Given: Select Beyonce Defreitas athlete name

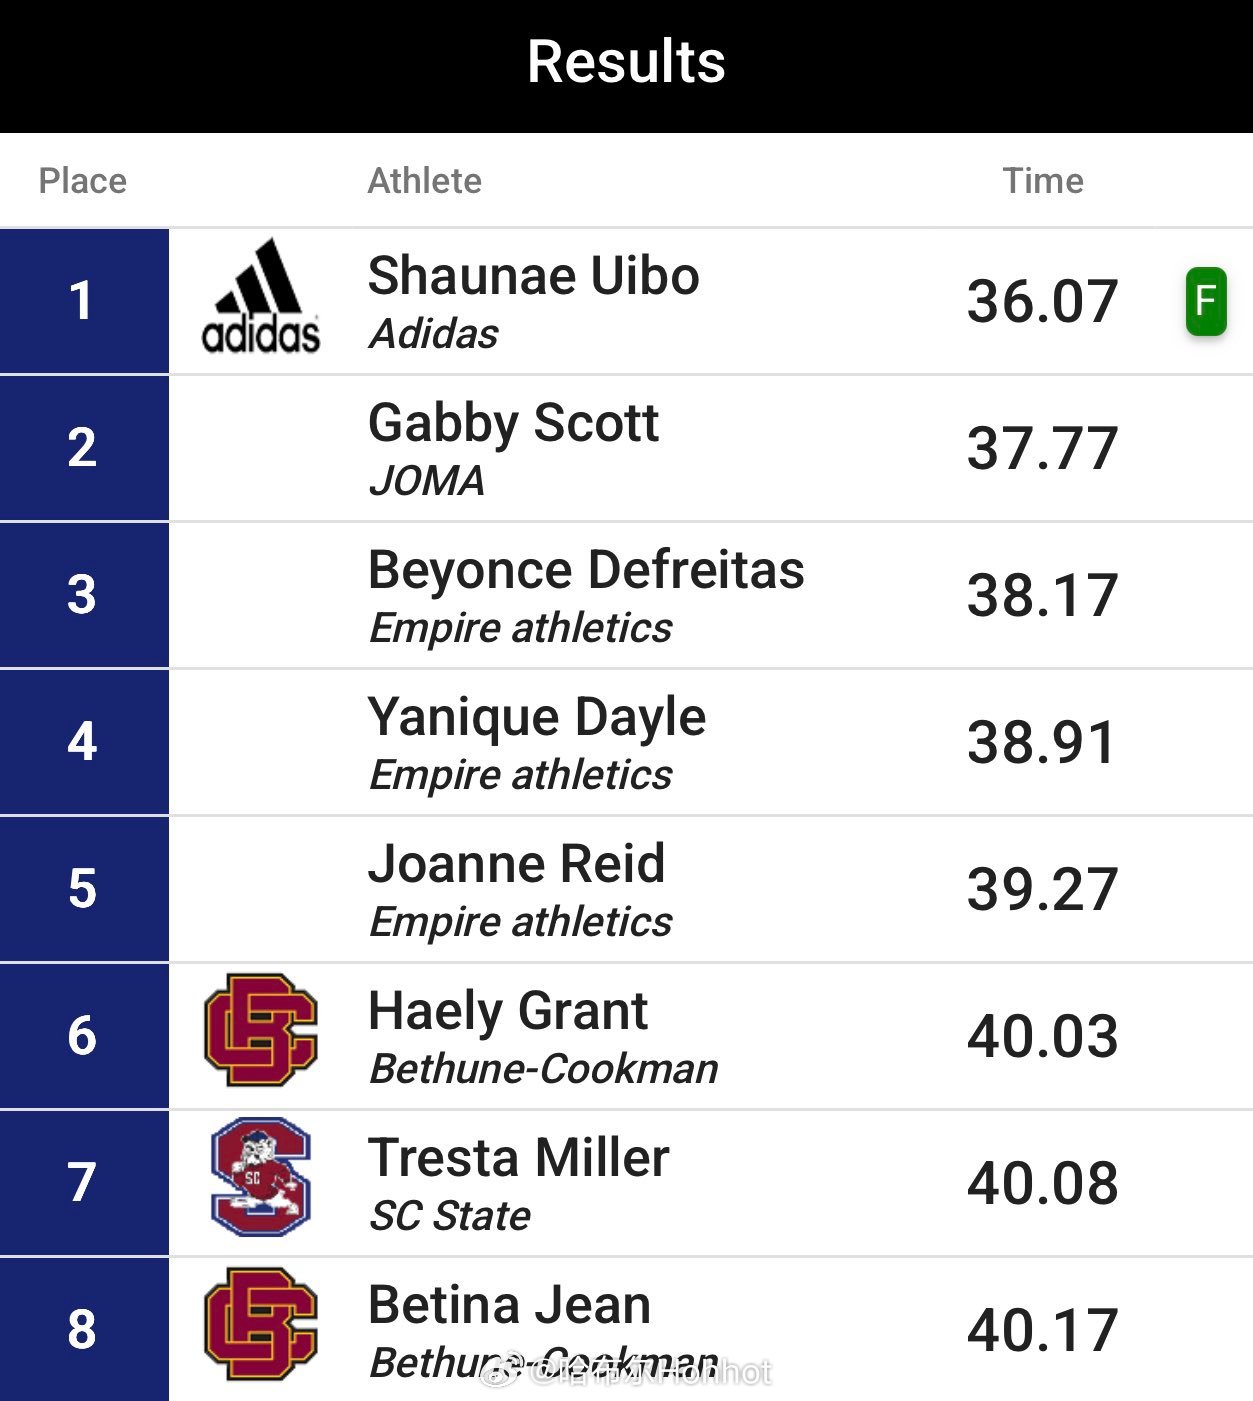Looking at the screenshot, I should 586,570.
